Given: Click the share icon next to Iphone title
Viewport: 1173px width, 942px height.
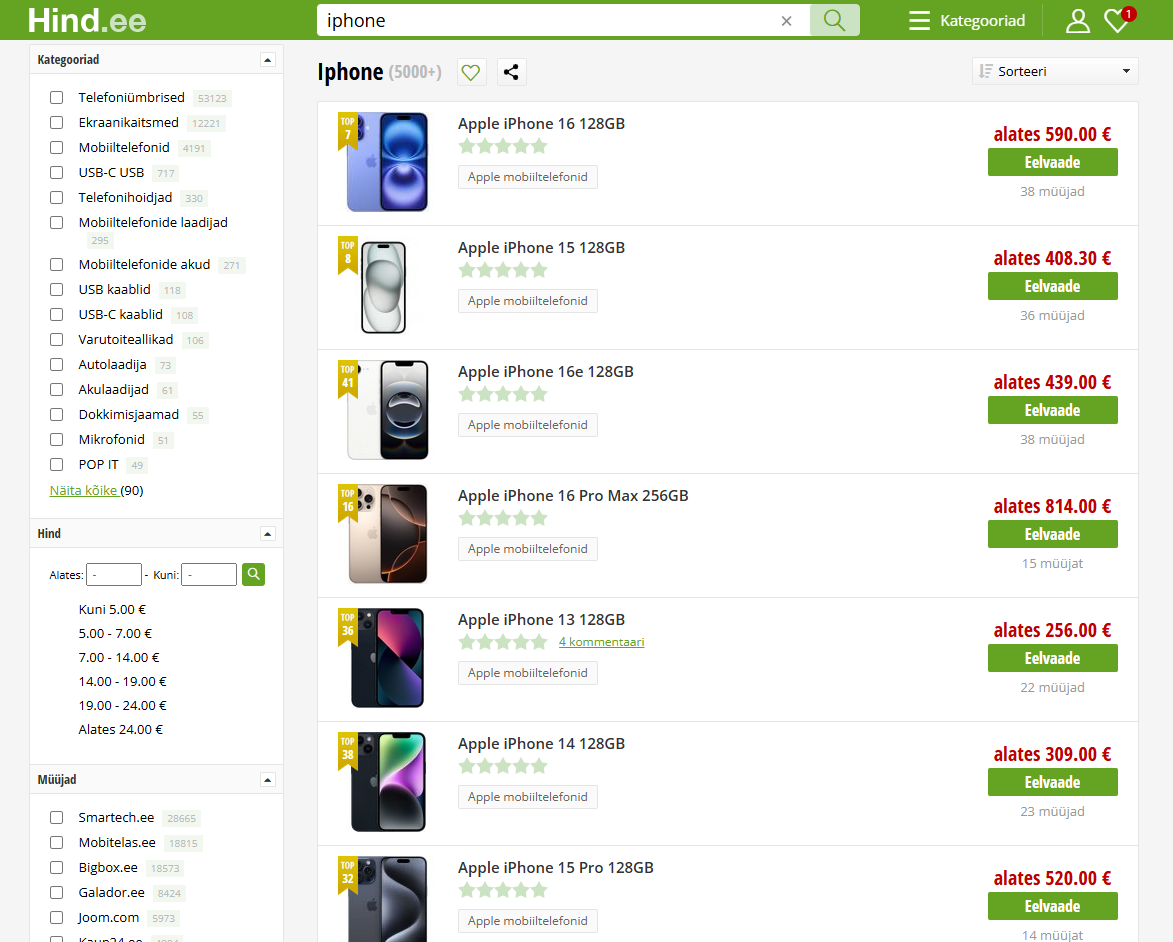Looking at the screenshot, I should tap(511, 72).
